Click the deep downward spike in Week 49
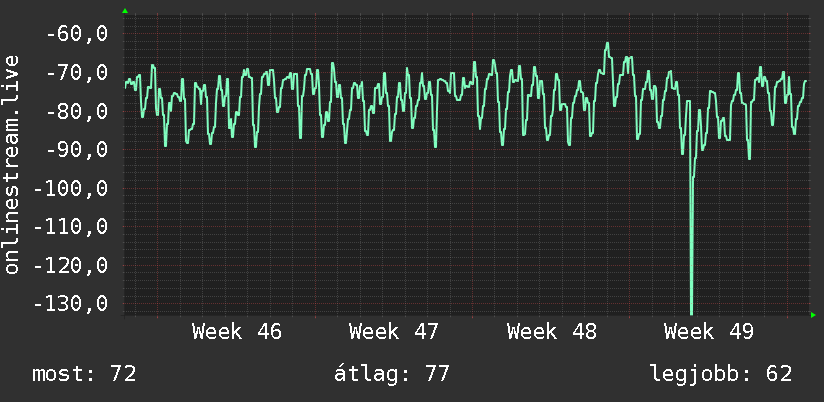 click(691, 236)
